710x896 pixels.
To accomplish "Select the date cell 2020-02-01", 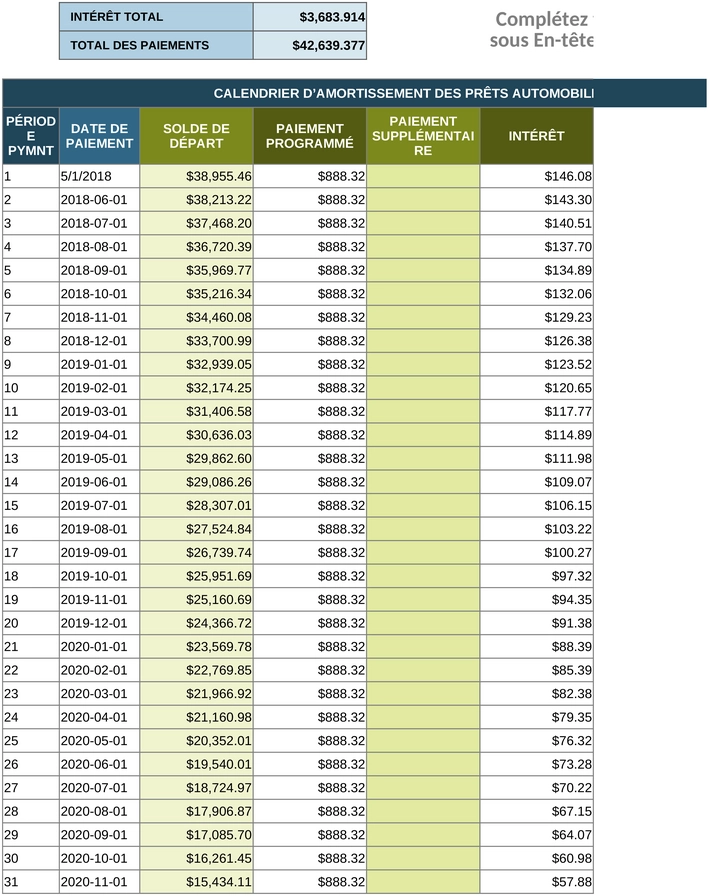I will tap(99, 670).
